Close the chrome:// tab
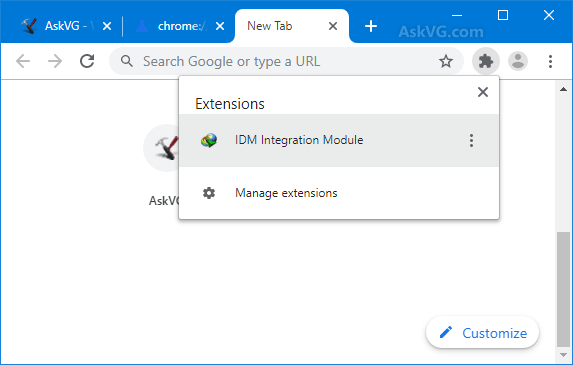This screenshot has width=573, height=365. click(x=220, y=26)
